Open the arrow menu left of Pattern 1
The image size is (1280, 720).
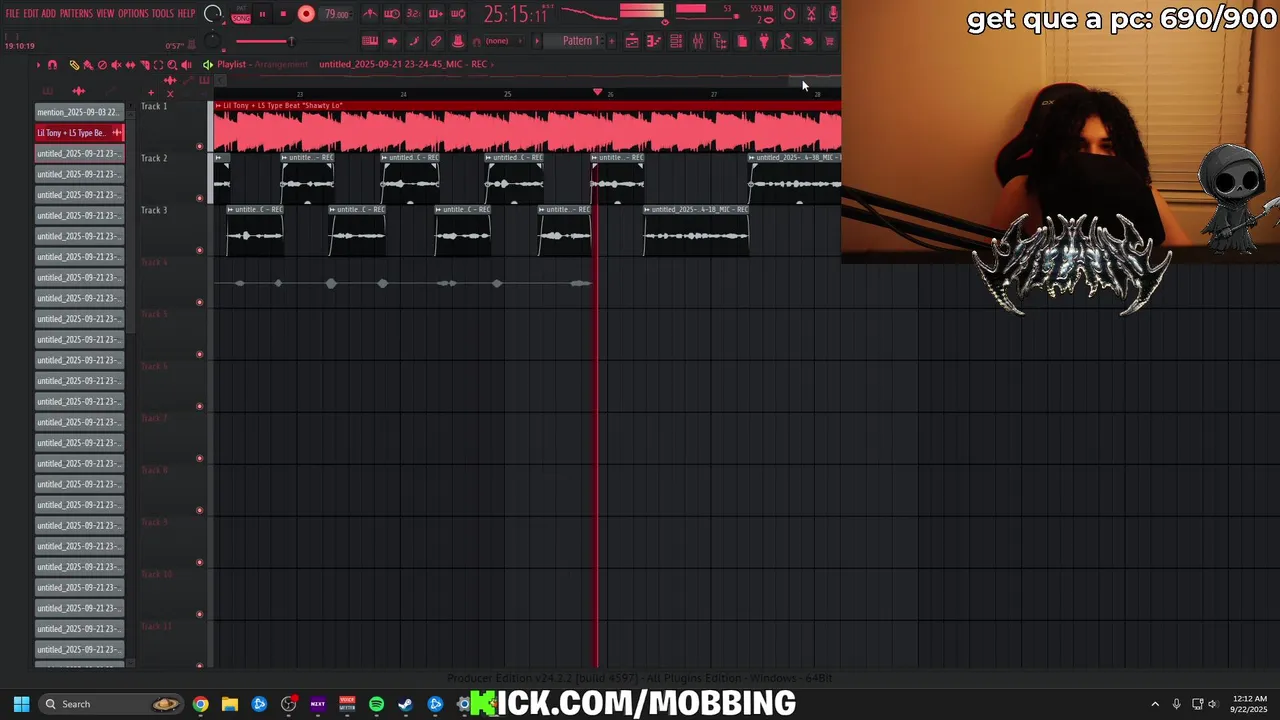[x=537, y=41]
